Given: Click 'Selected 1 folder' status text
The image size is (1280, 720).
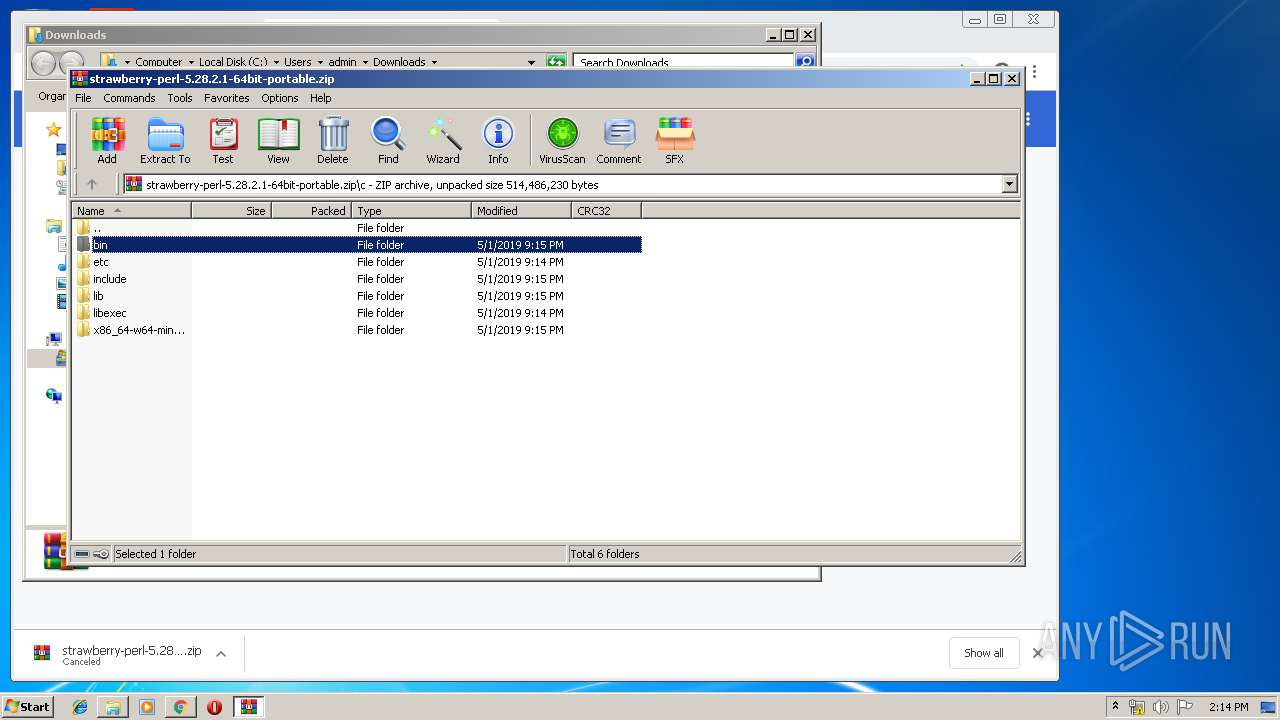Looking at the screenshot, I should pyautogui.click(x=156, y=554).
